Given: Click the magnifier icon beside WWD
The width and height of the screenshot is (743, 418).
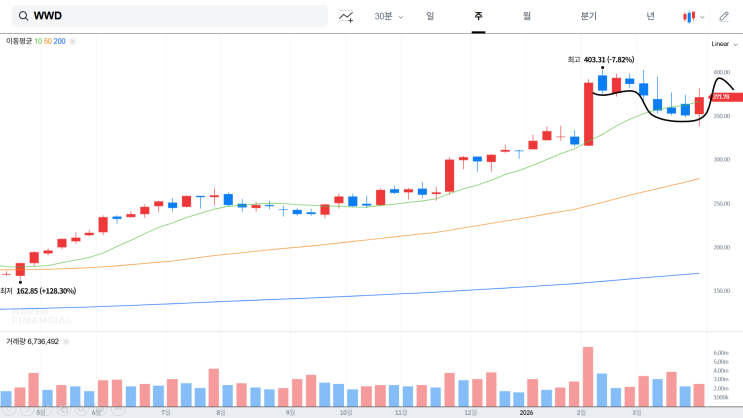Looking at the screenshot, I should [23, 16].
